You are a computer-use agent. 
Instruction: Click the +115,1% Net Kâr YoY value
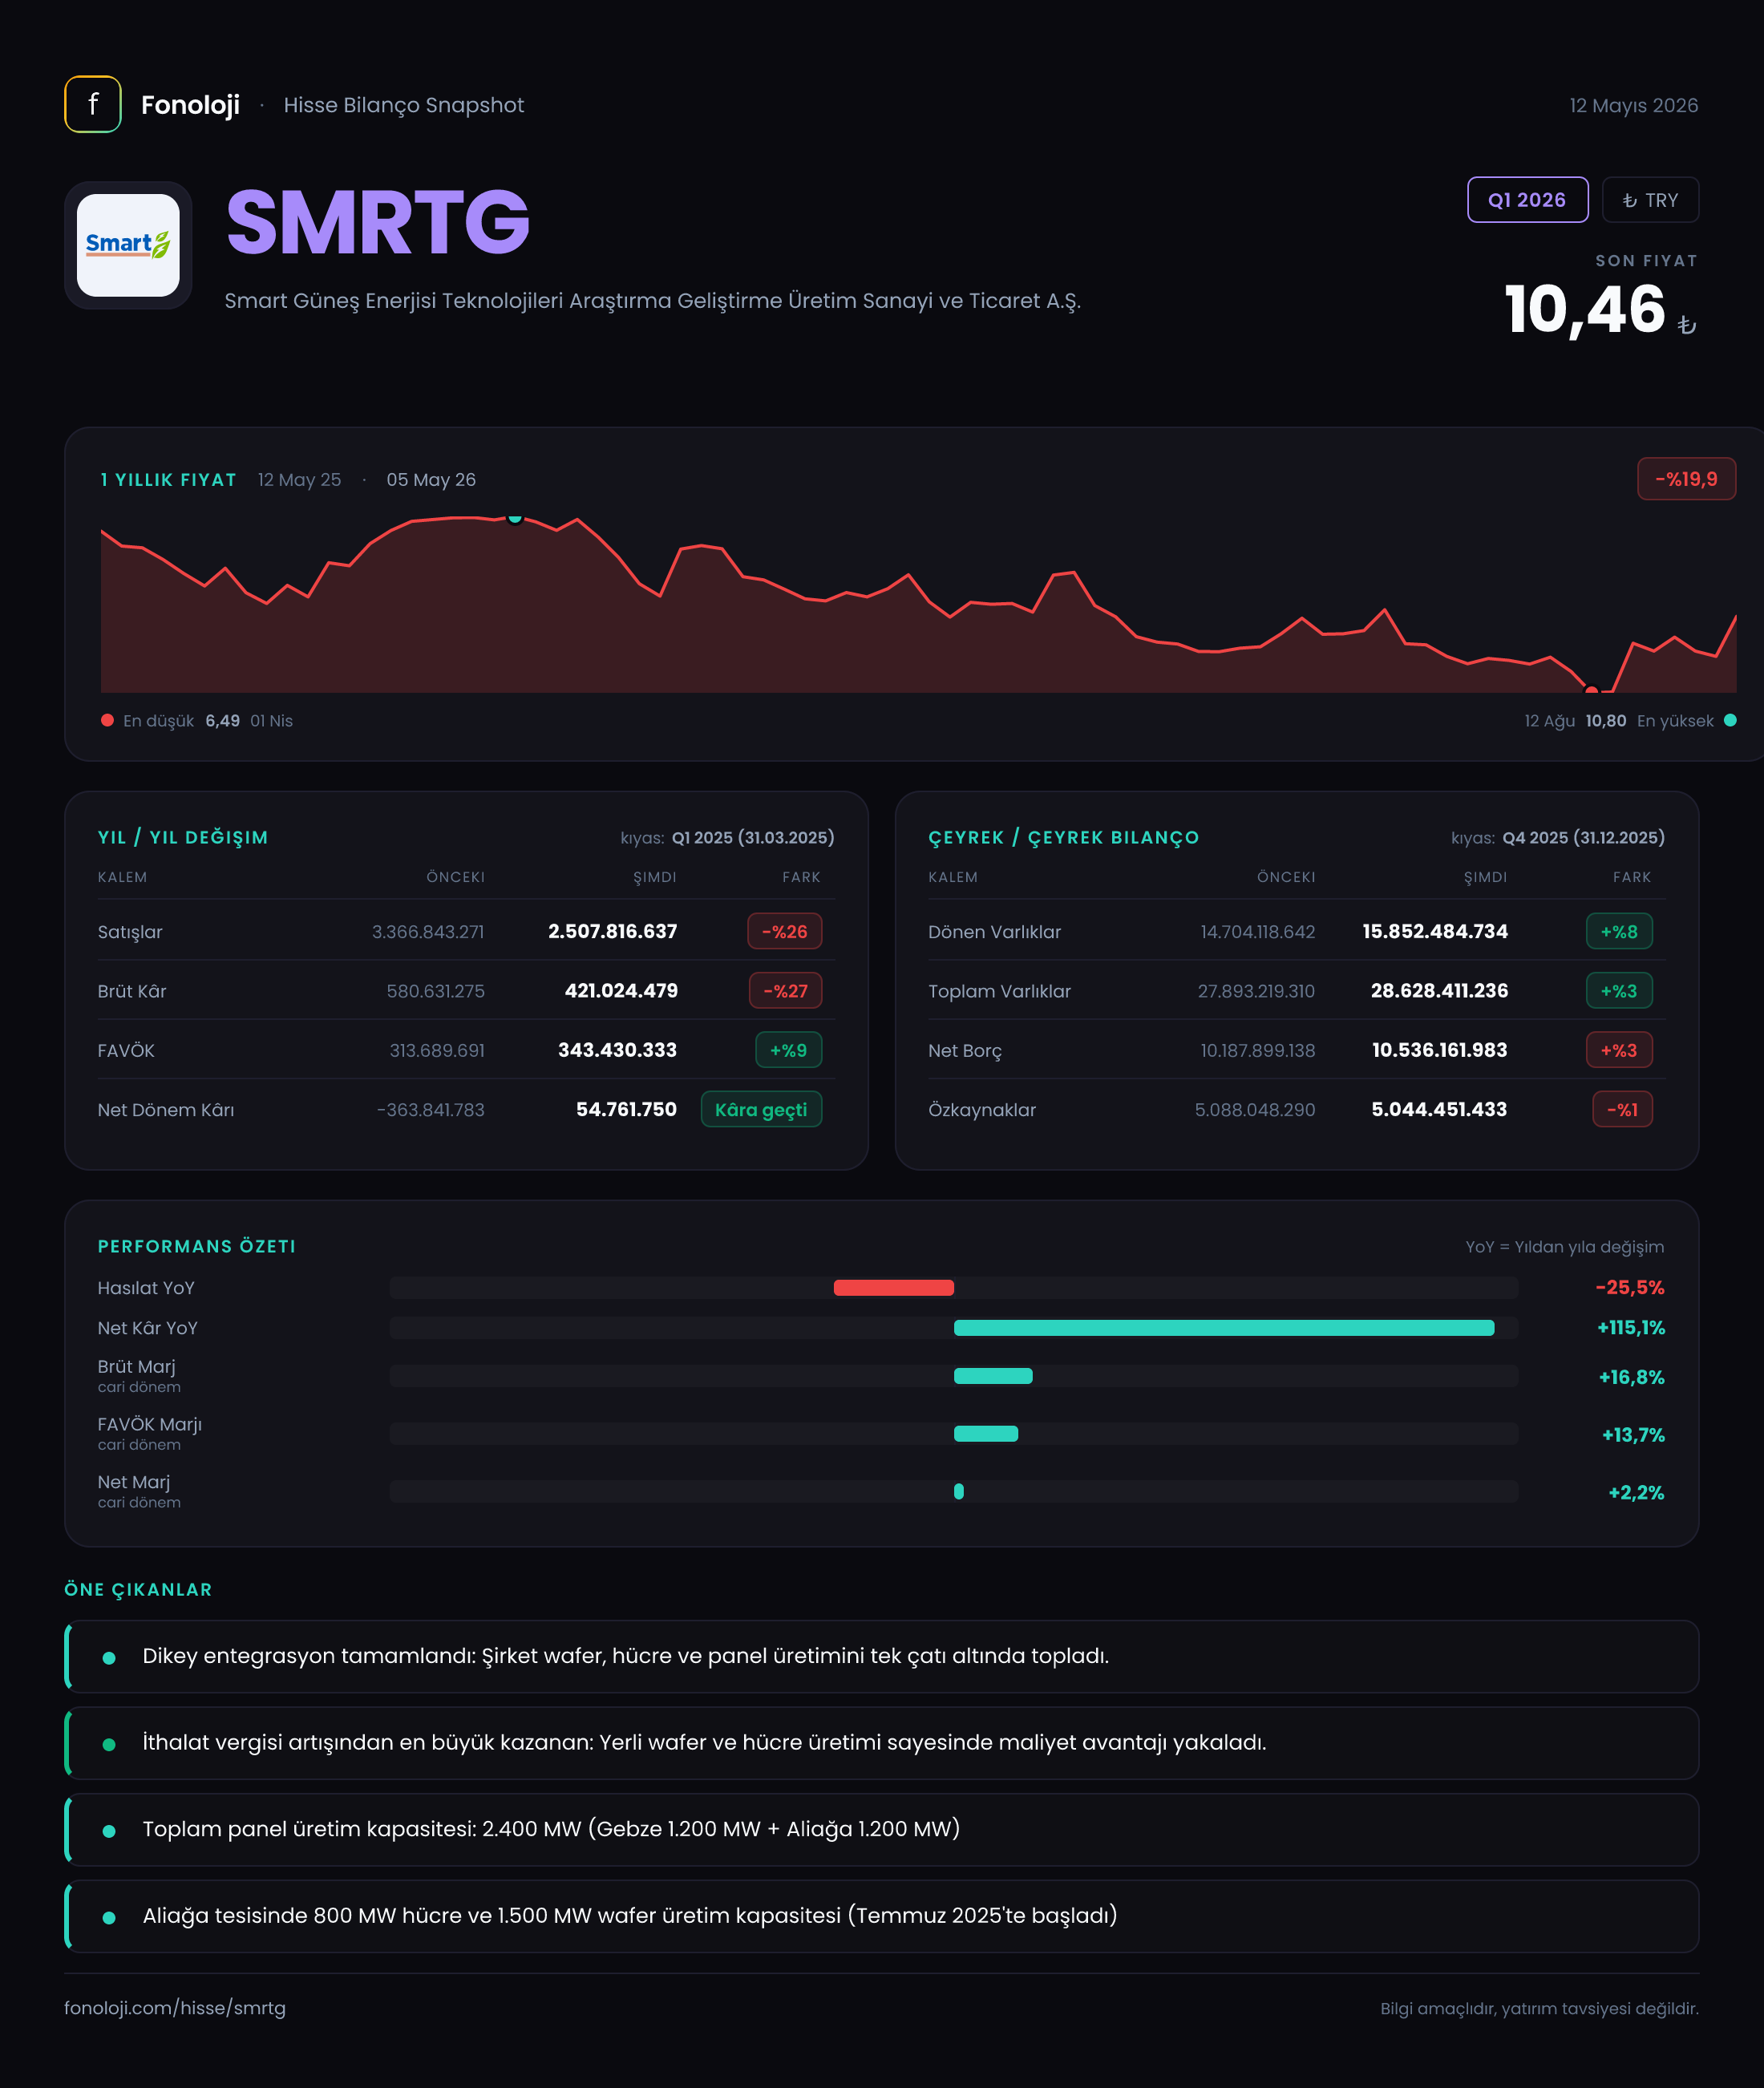tap(1630, 1327)
